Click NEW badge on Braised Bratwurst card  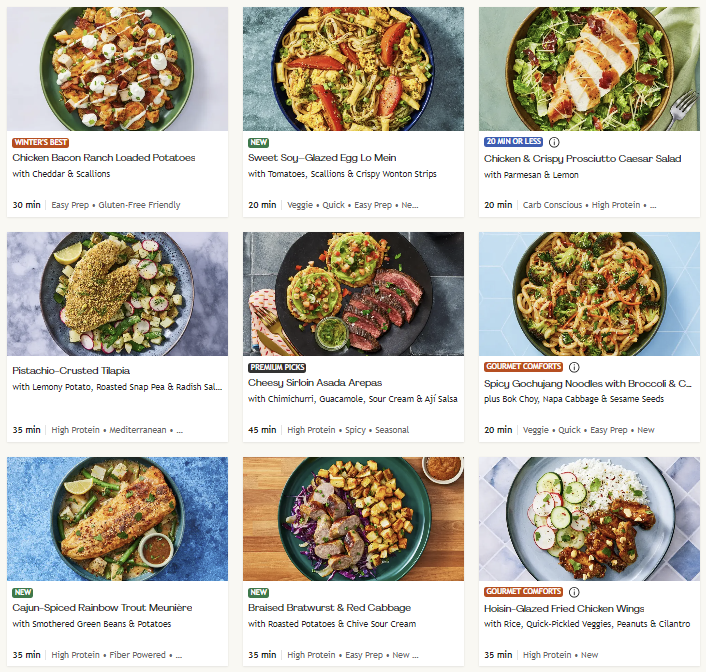tap(259, 592)
